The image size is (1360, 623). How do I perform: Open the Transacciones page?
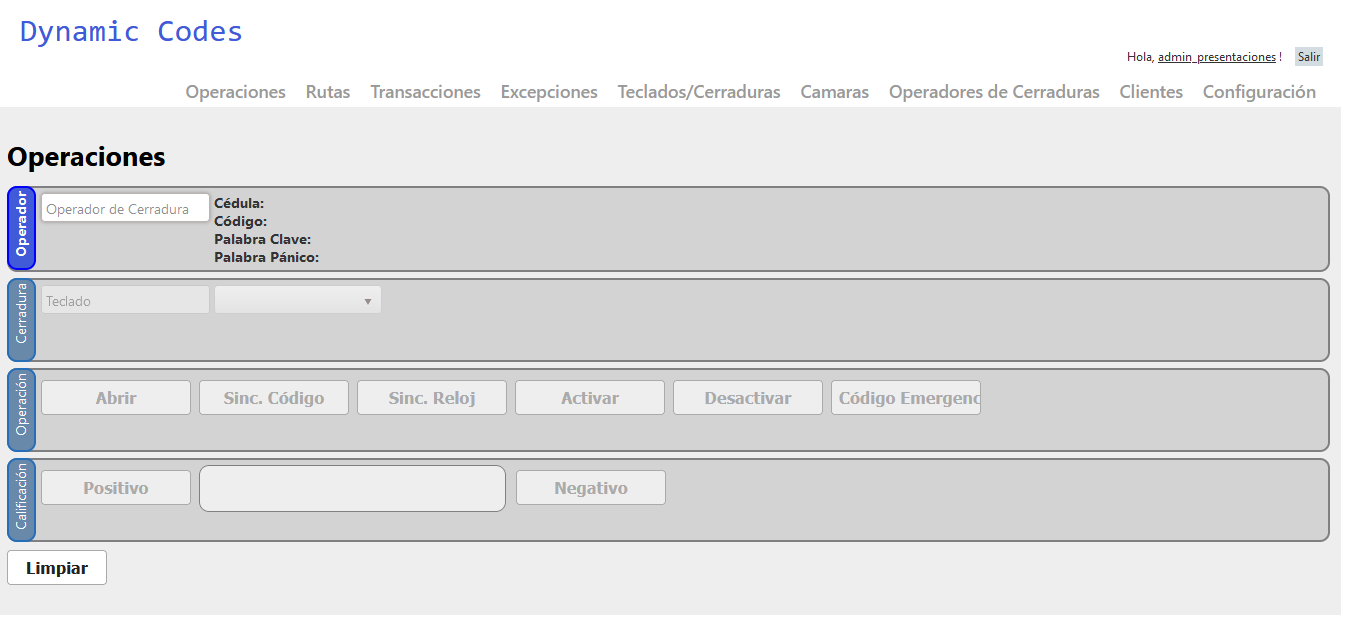tap(425, 92)
